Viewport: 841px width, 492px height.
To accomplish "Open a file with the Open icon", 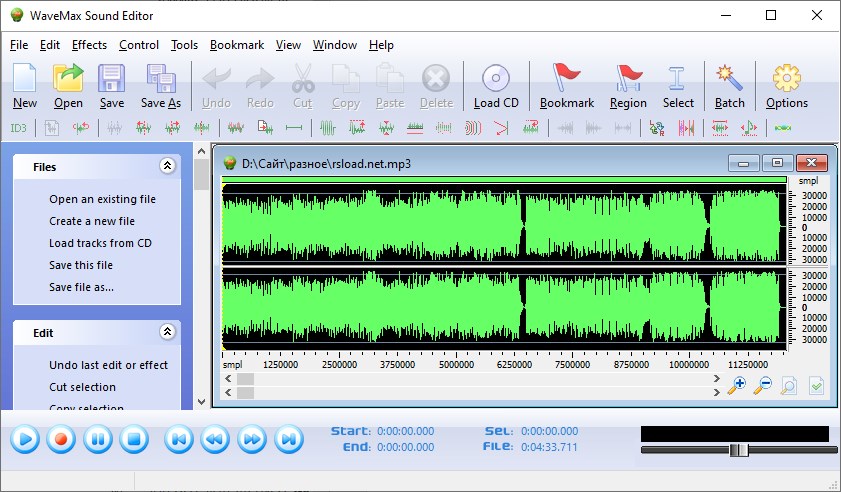I will (68, 78).
